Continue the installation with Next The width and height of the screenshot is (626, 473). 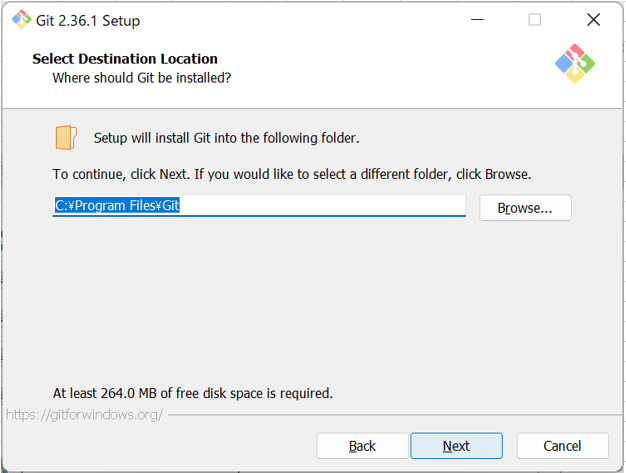(456, 446)
